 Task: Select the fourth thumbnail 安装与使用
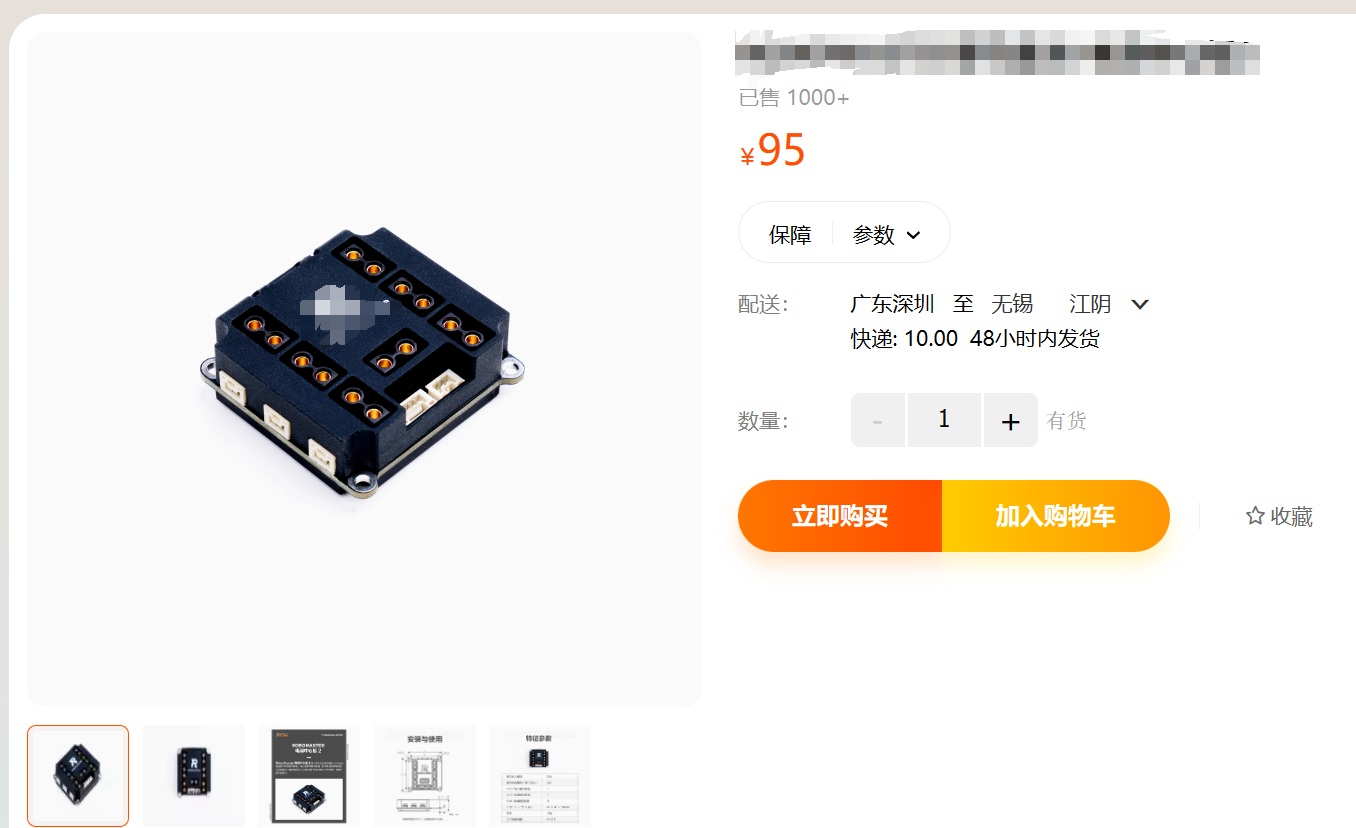pos(425,776)
